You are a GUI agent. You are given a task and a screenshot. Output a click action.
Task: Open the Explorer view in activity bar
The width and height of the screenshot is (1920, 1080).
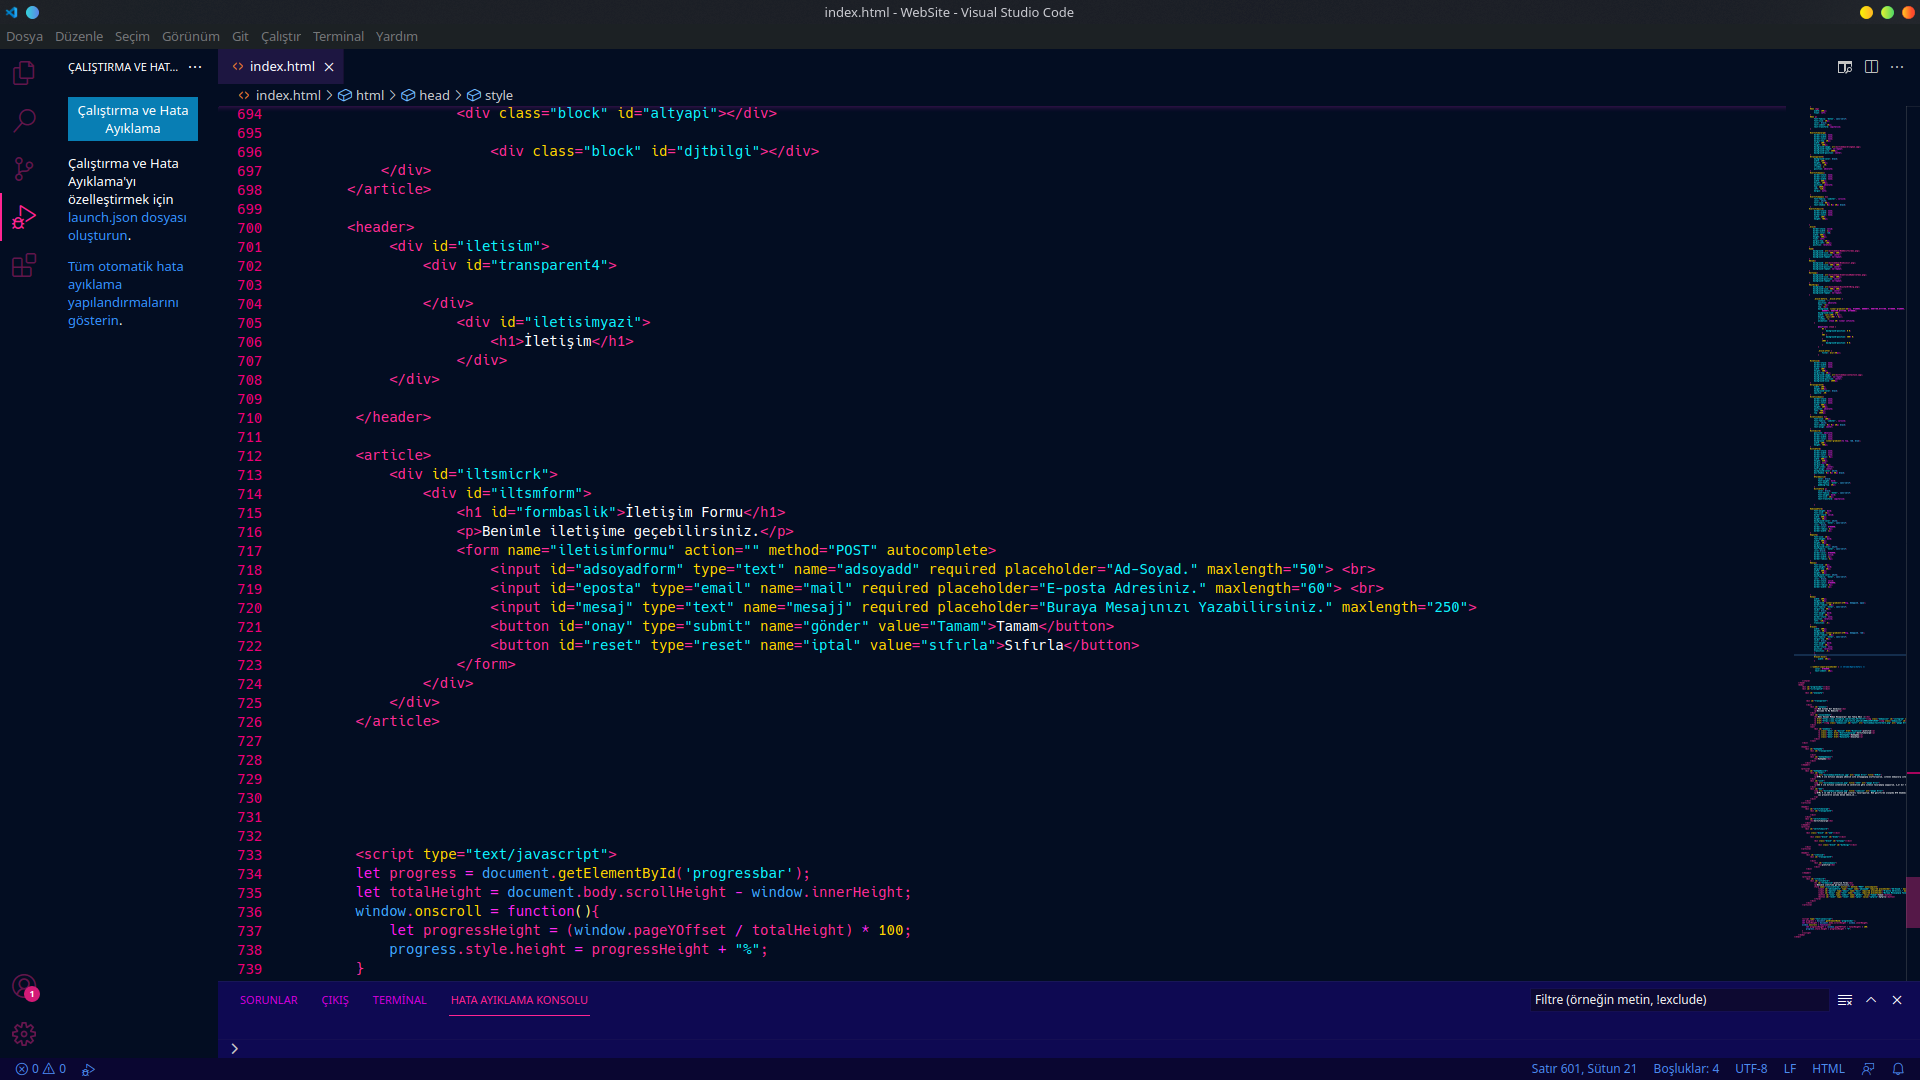pyautogui.click(x=24, y=73)
